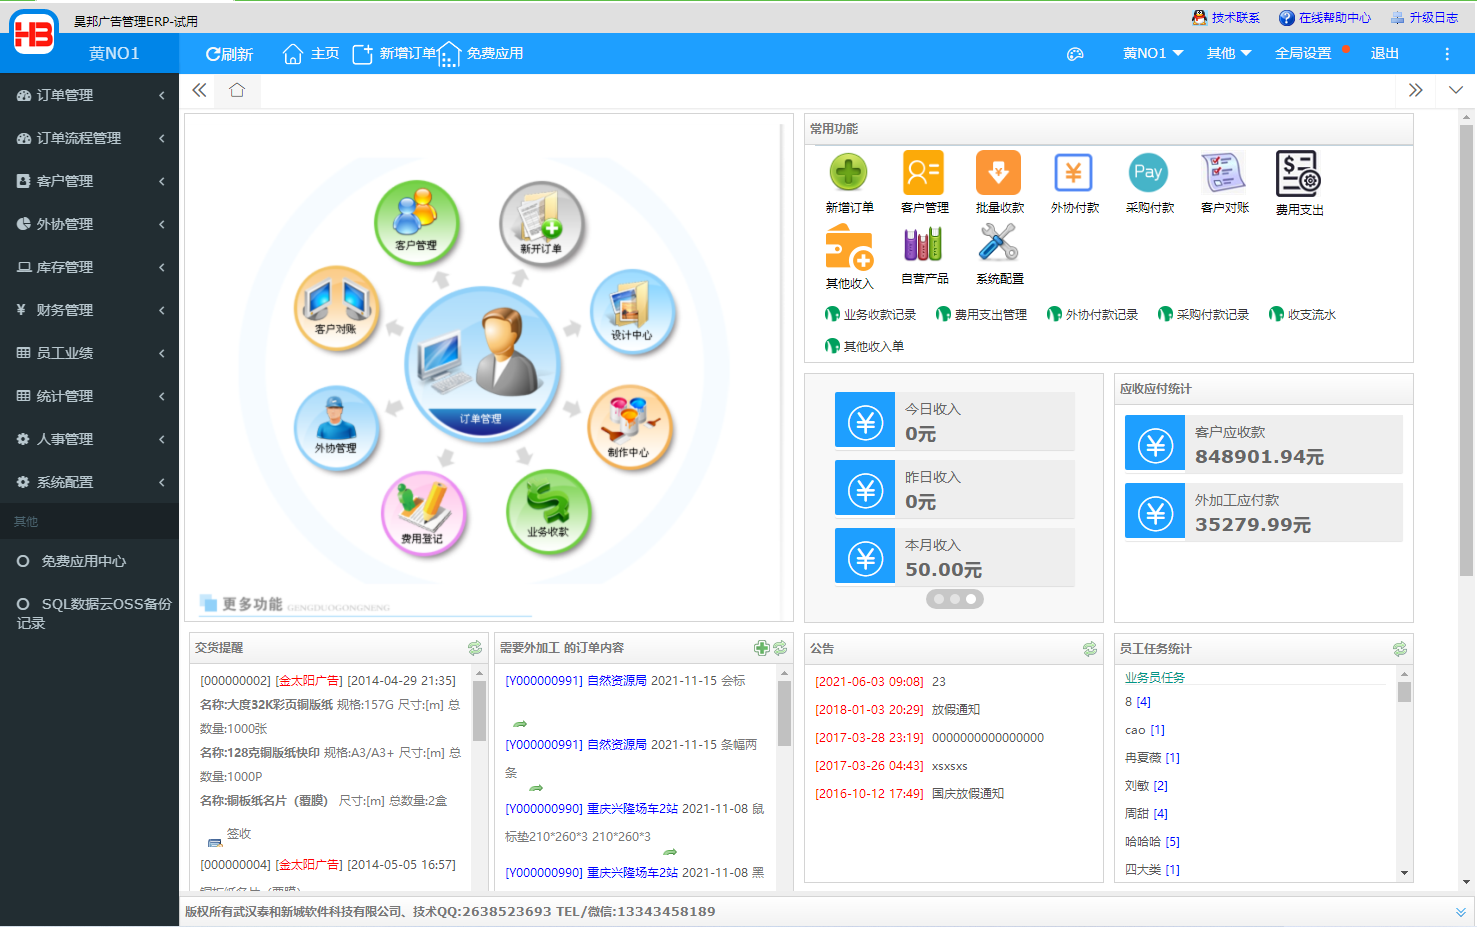Expand 客户管理 sidebar menu
This screenshot has height=927, width=1477.
[90, 181]
